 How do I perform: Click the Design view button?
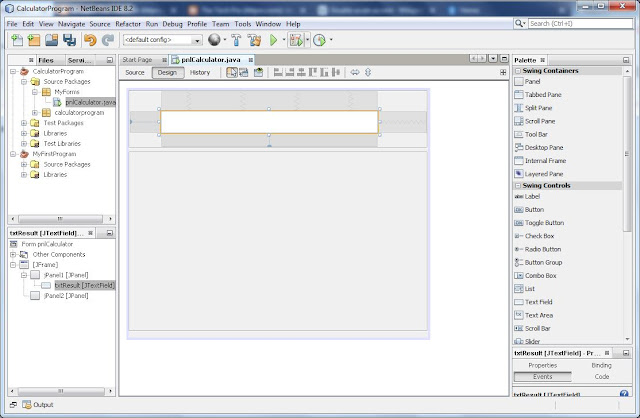point(167,73)
